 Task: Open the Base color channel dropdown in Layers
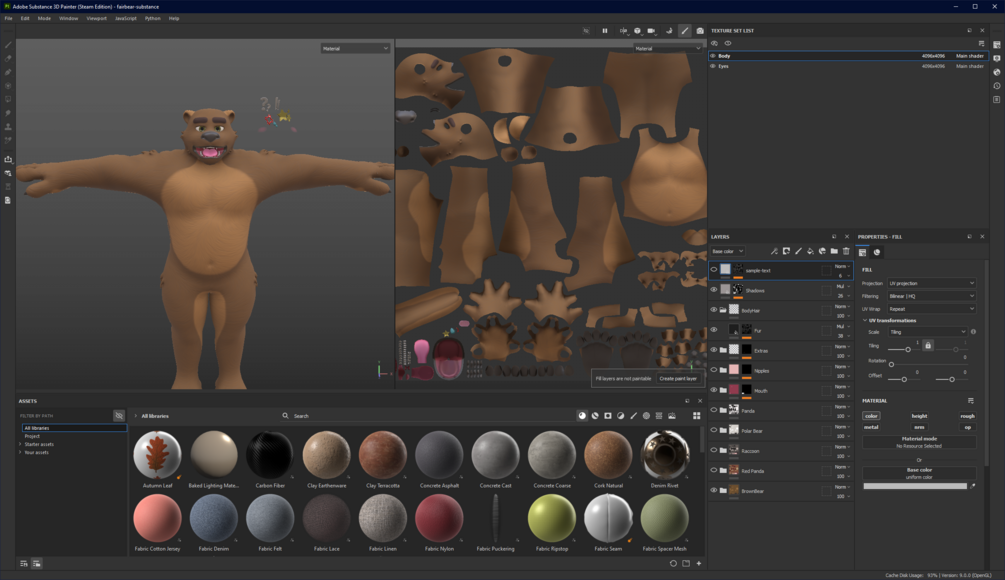(x=727, y=251)
